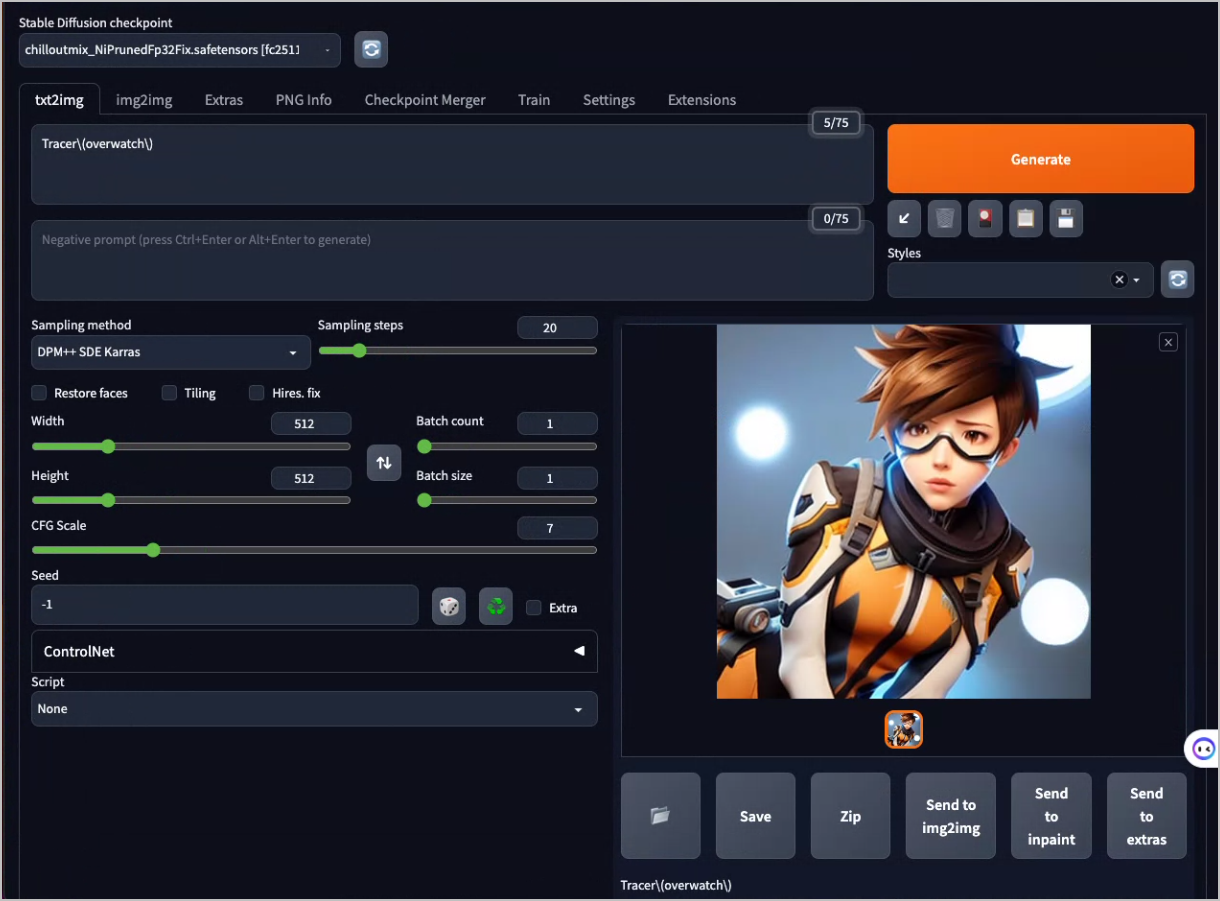Image resolution: width=1220 pixels, height=901 pixels.
Task: Clear the selected styles with X icon
Action: 1119,280
